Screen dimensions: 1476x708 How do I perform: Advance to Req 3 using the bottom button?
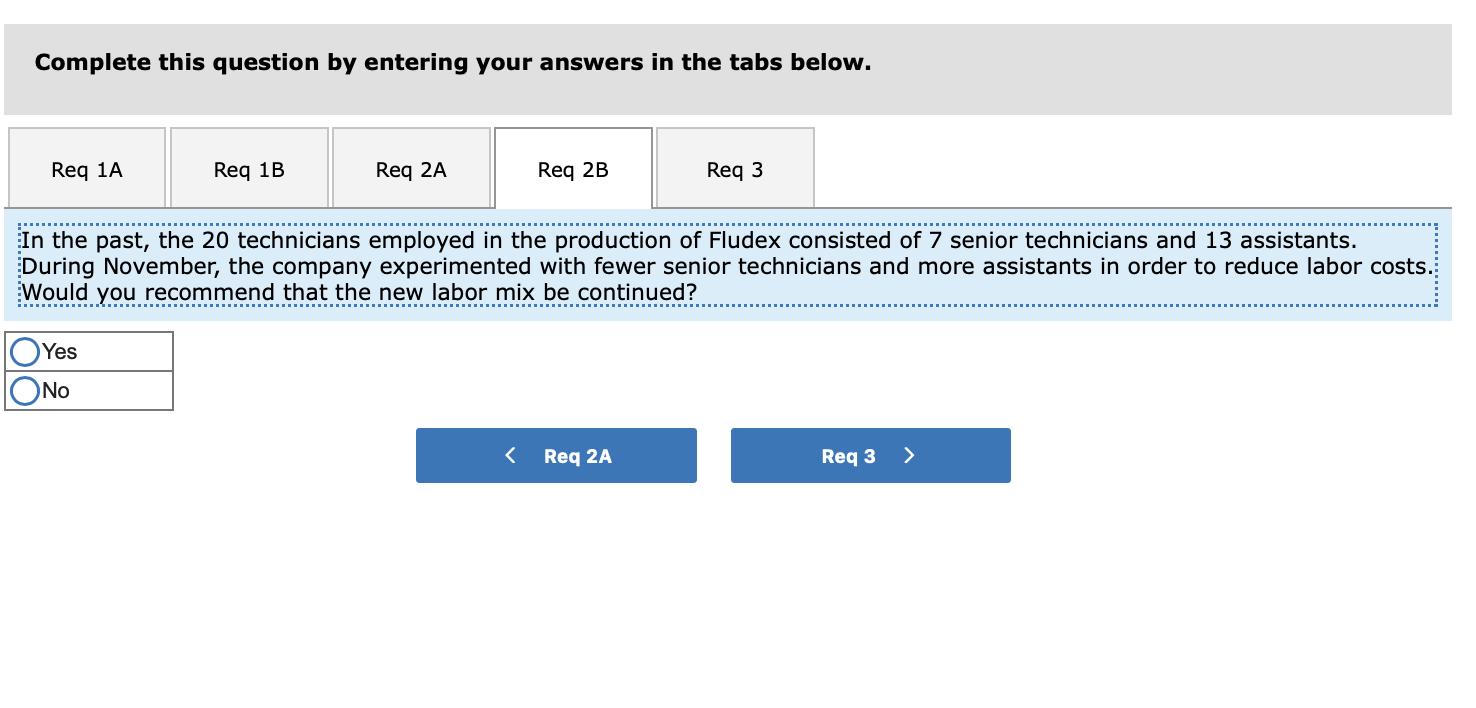[870, 455]
